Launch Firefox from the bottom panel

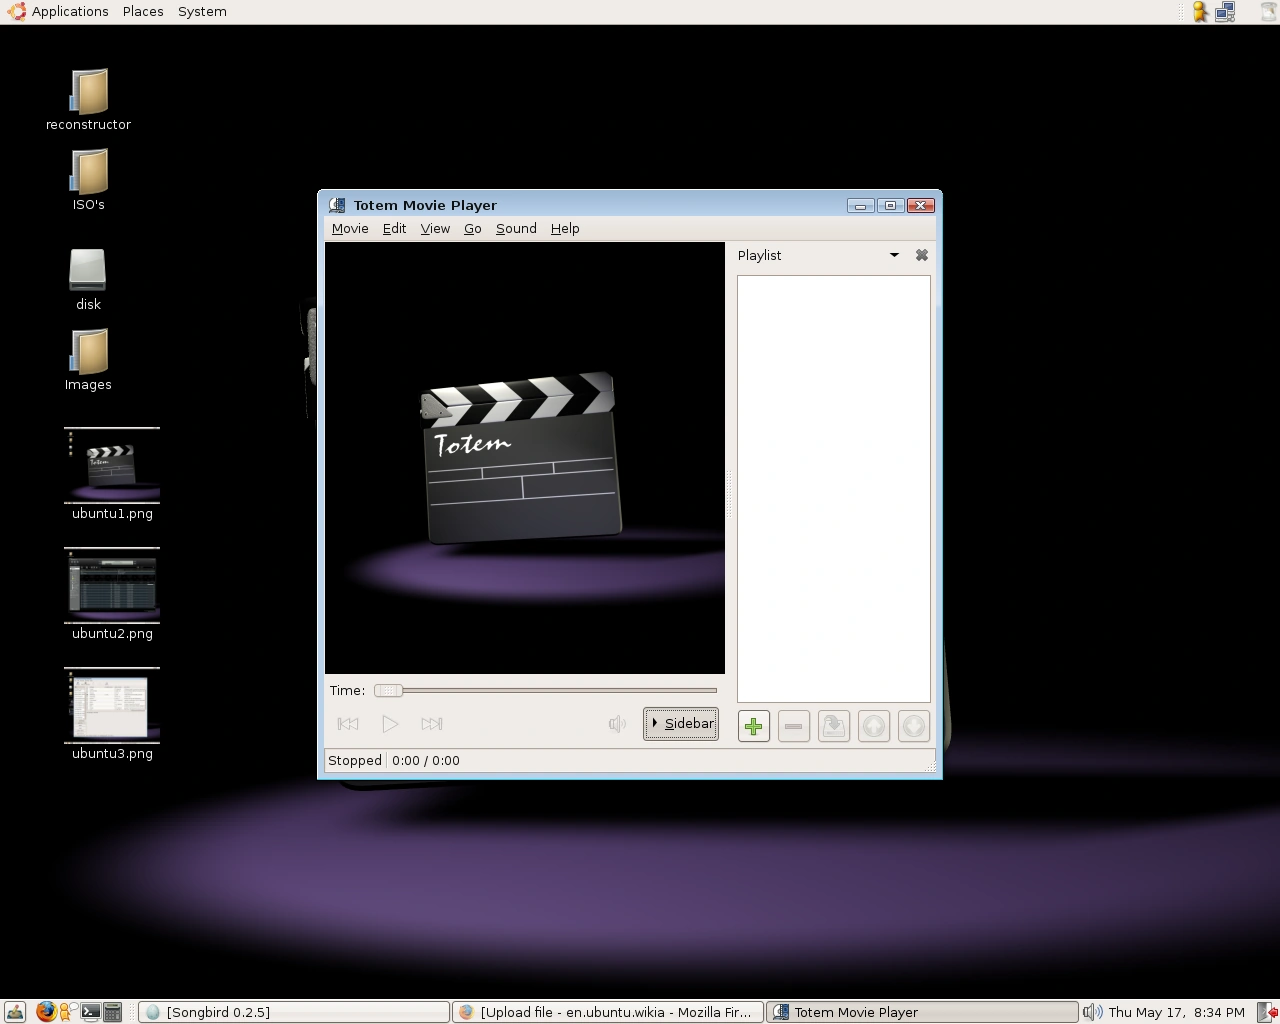point(46,1012)
